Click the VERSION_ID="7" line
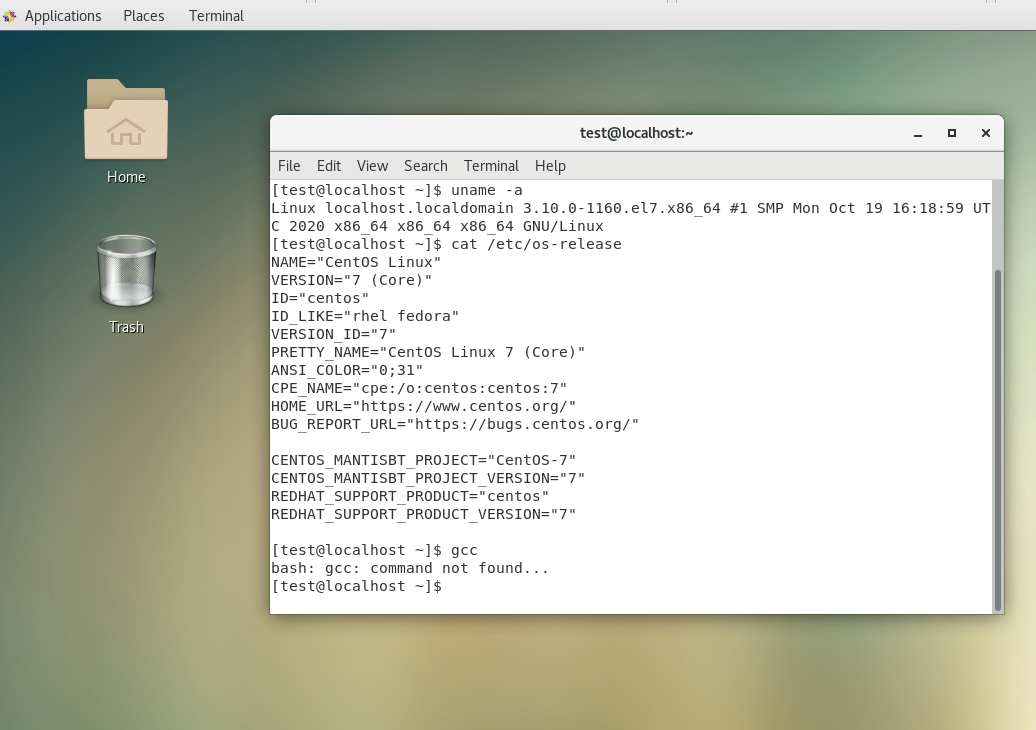This screenshot has height=730, width=1036. point(334,334)
